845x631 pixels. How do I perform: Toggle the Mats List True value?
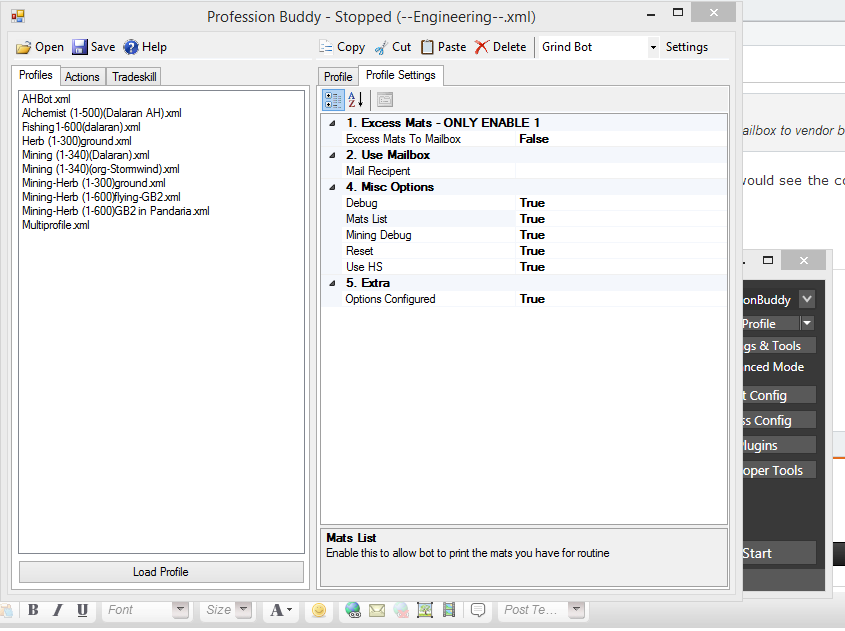(x=621, y=219)
